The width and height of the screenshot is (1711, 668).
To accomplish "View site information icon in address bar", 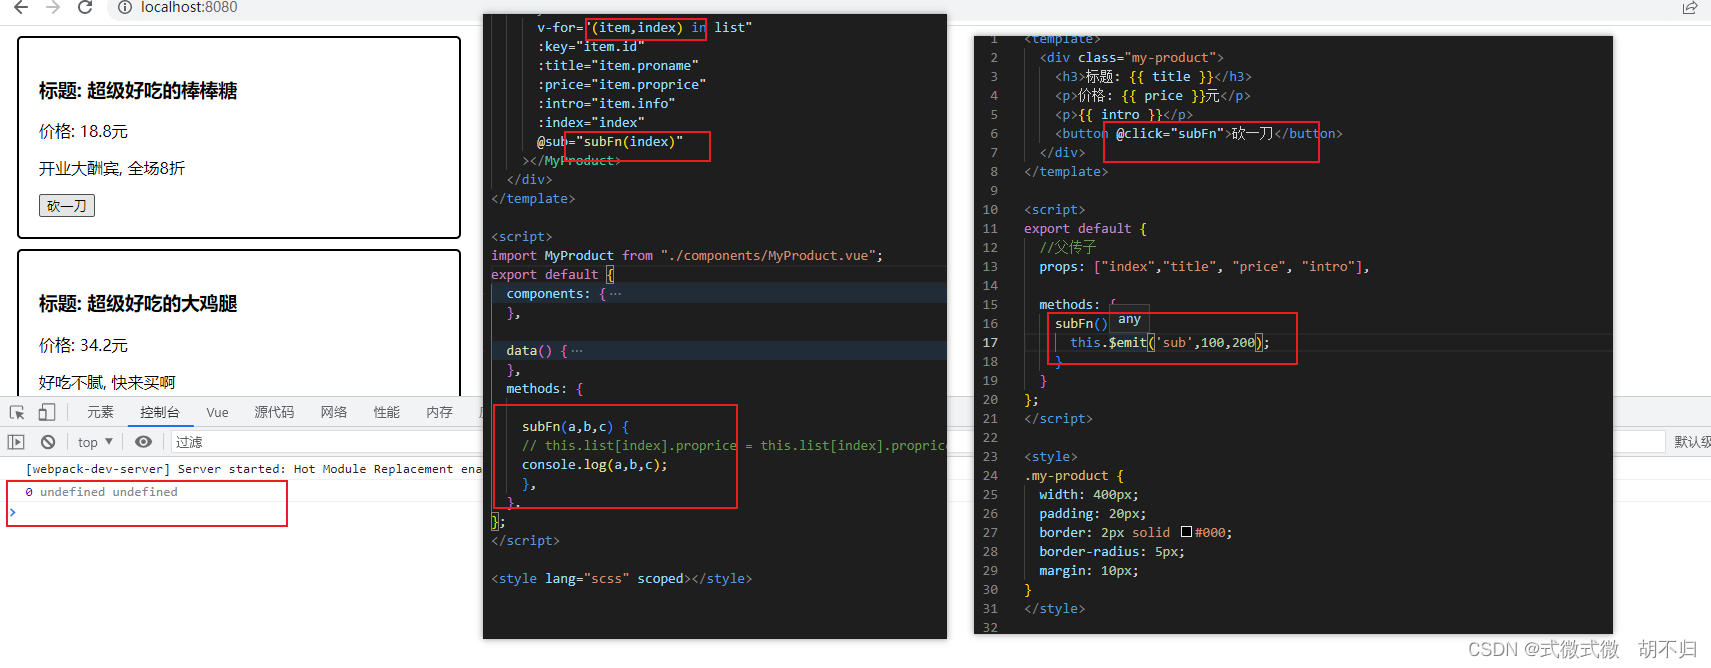I will click(125, 7).
